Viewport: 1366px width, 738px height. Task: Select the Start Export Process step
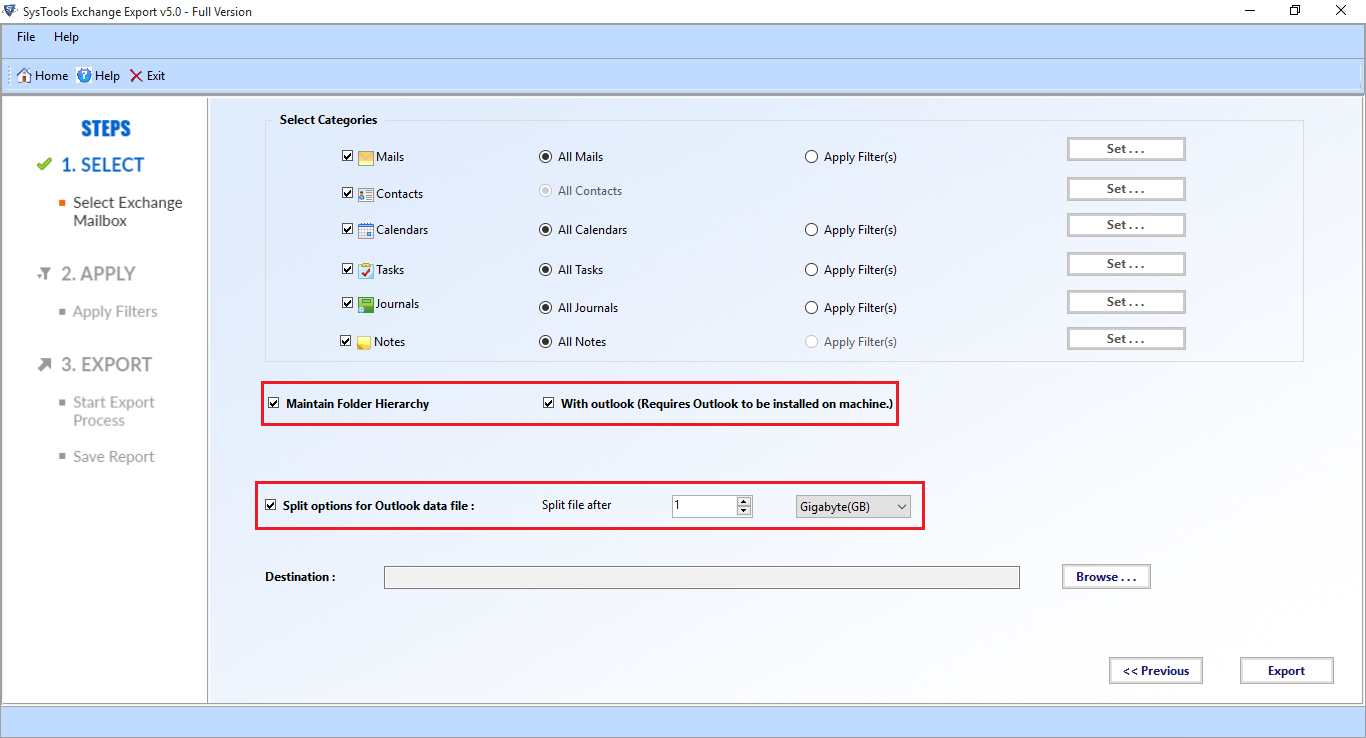(113, 411)
